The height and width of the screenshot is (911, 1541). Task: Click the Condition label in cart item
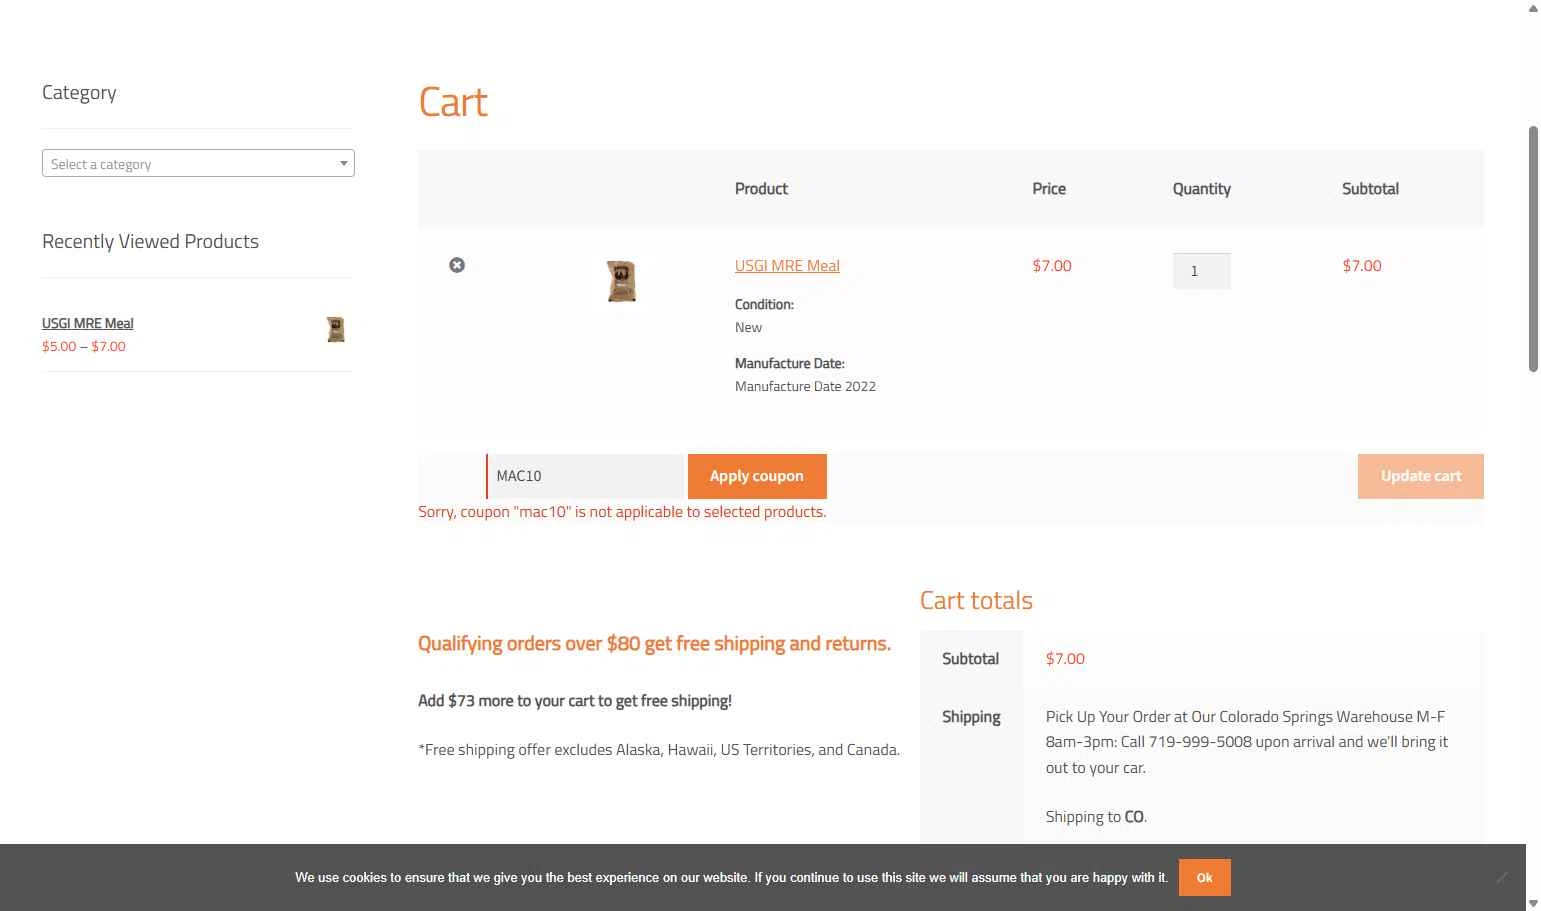coord(764,304)
